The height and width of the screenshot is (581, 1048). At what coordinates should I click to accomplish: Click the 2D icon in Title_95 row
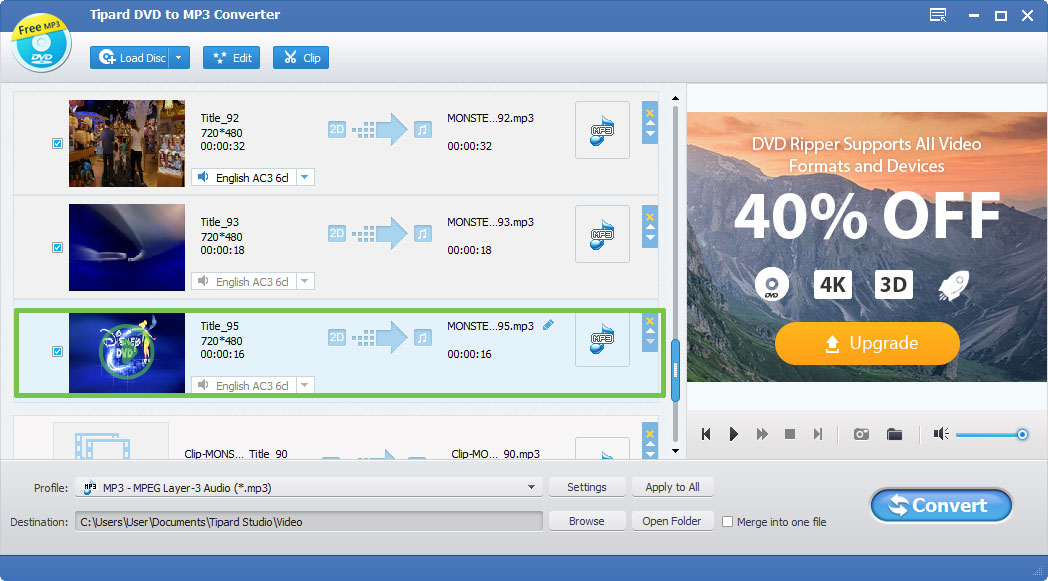(x=337, y=338)
